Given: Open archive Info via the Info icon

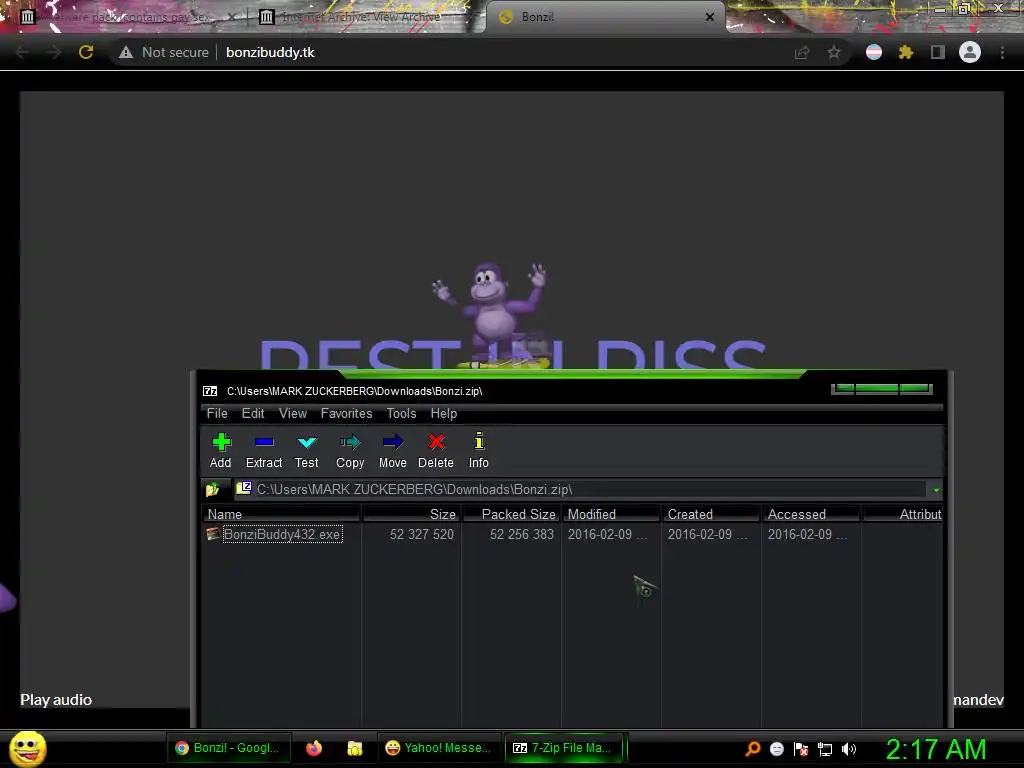Looking at the screenshot, I should click(479, 451).
